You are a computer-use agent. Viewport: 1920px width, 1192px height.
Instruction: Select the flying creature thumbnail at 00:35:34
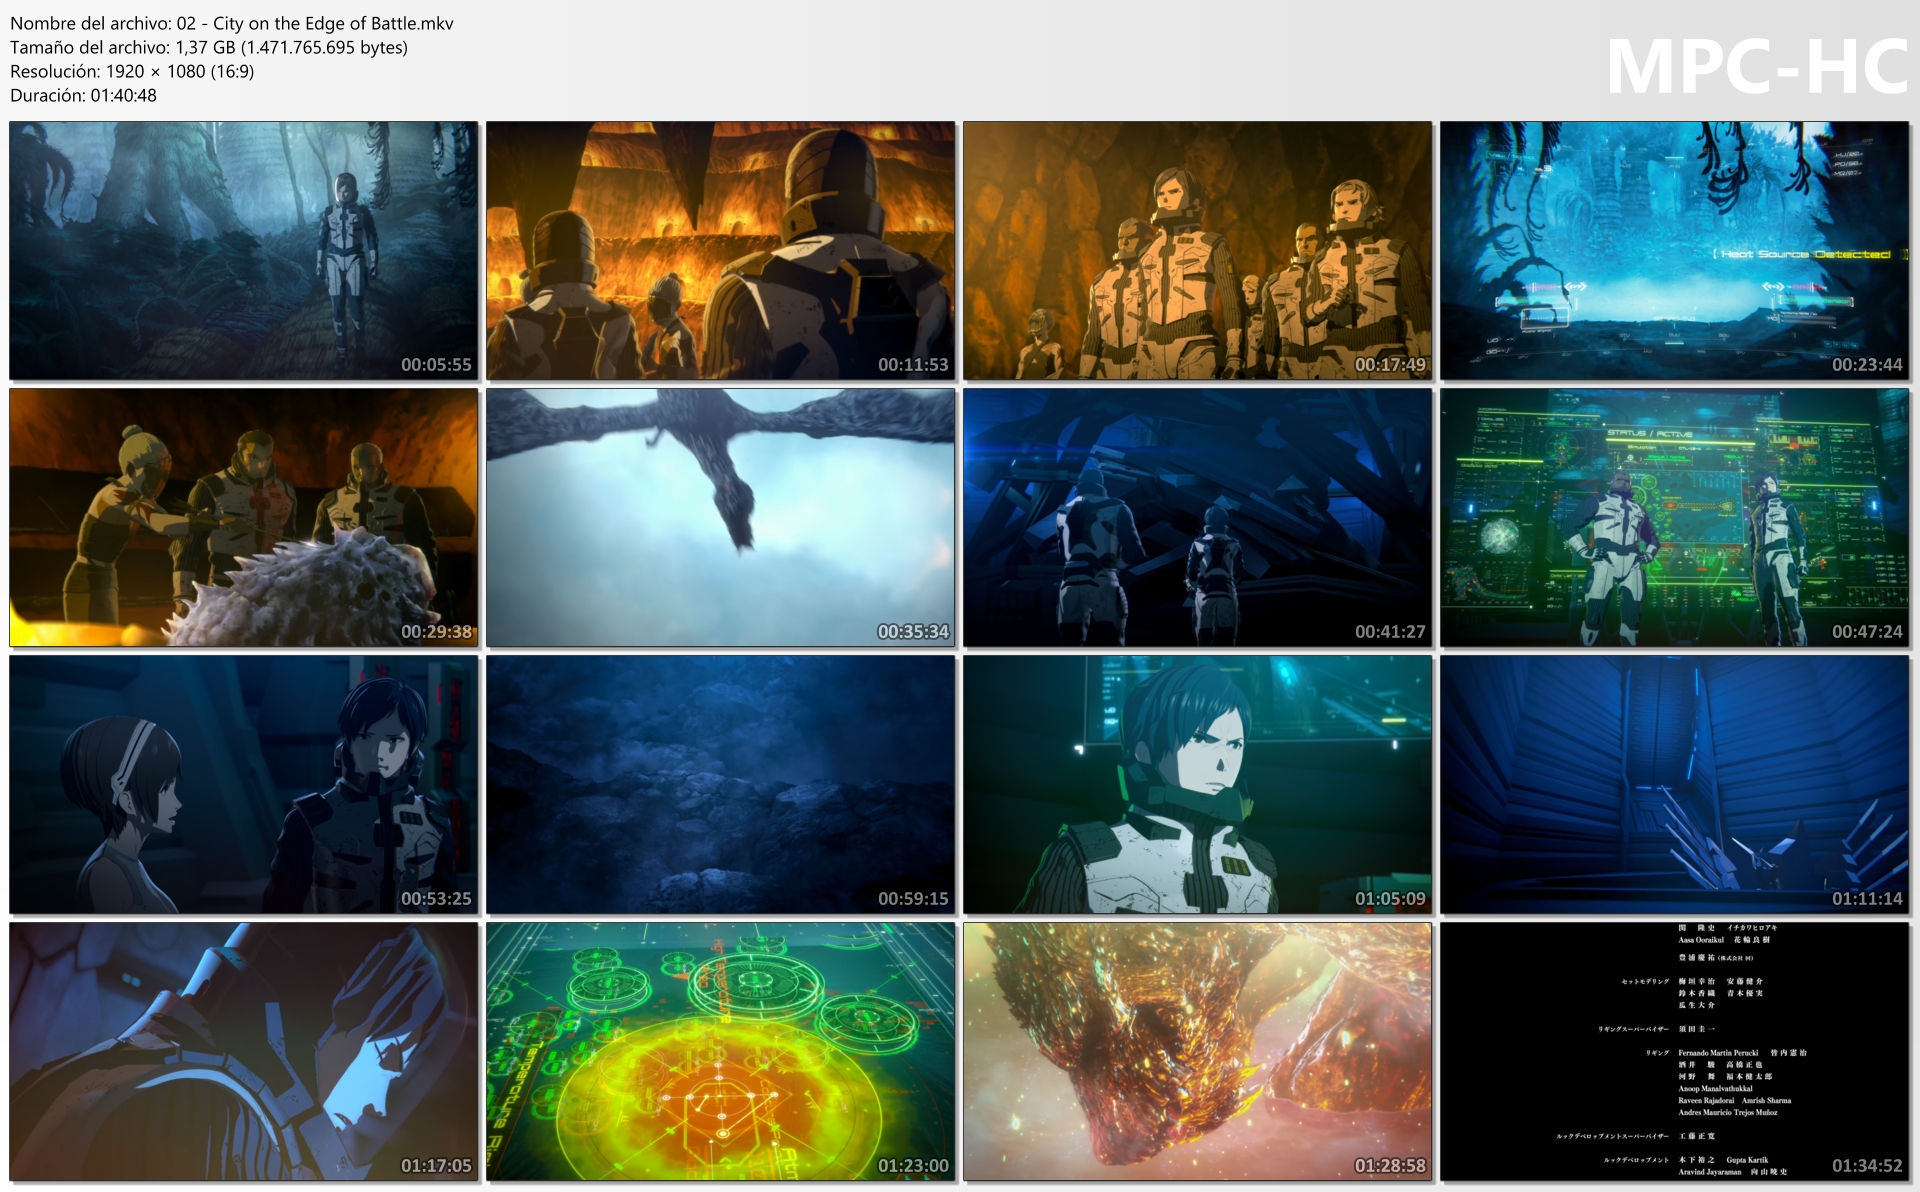(721, 518)
